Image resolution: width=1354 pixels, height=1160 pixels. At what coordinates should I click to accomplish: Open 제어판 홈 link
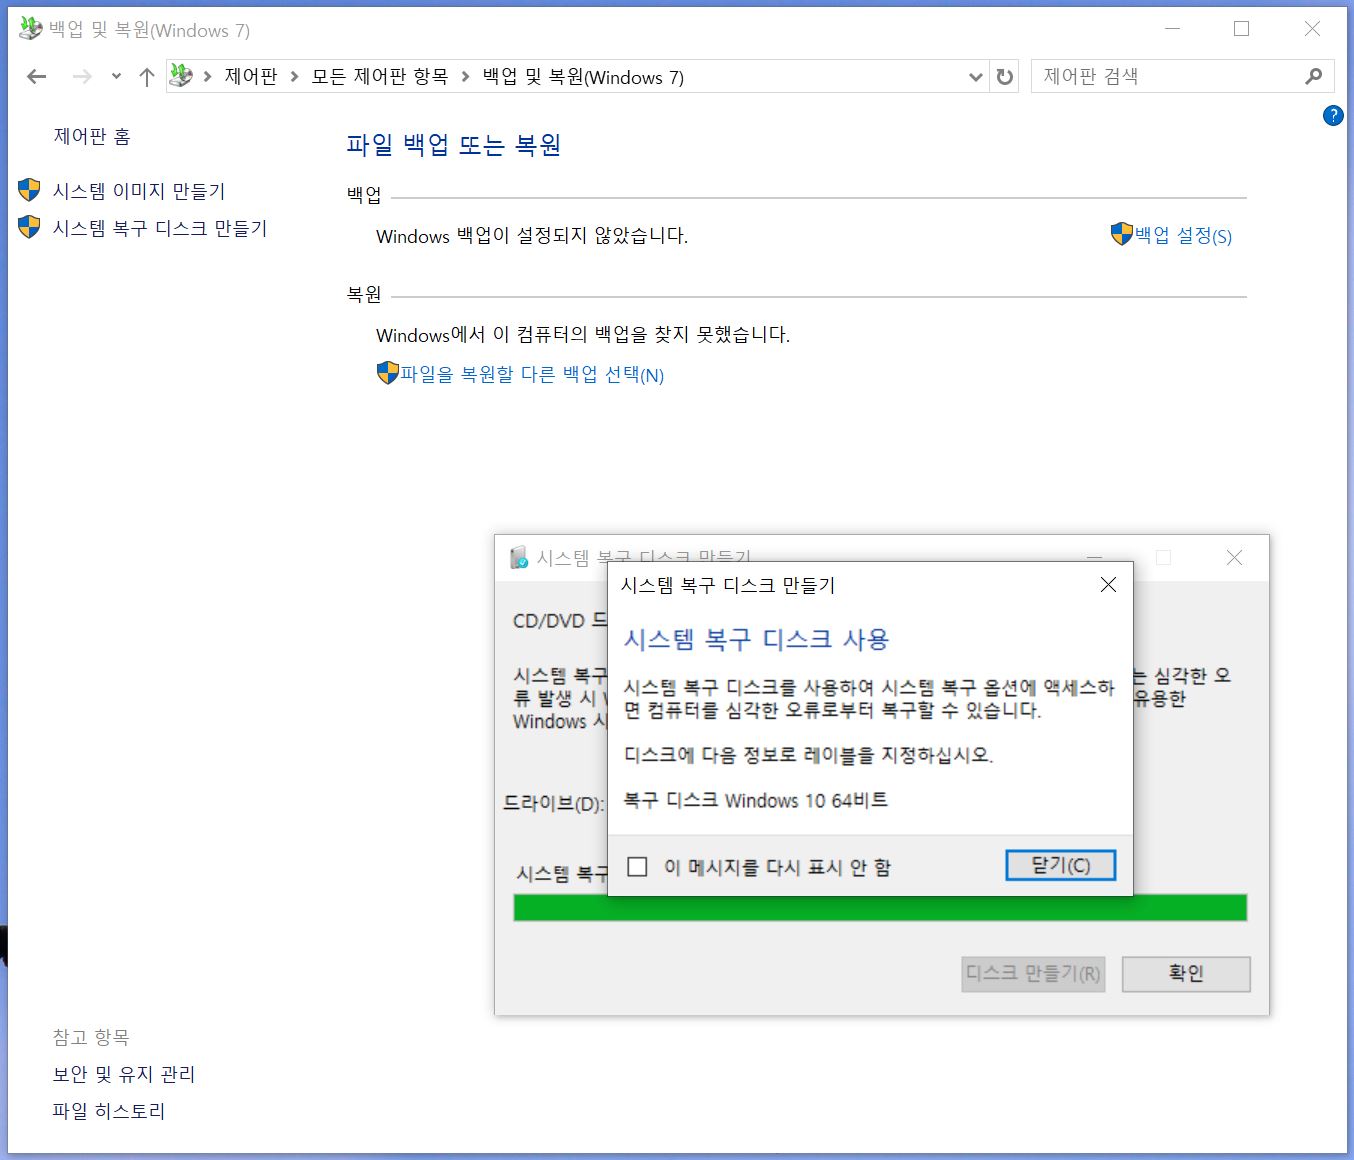pos(92,137)
